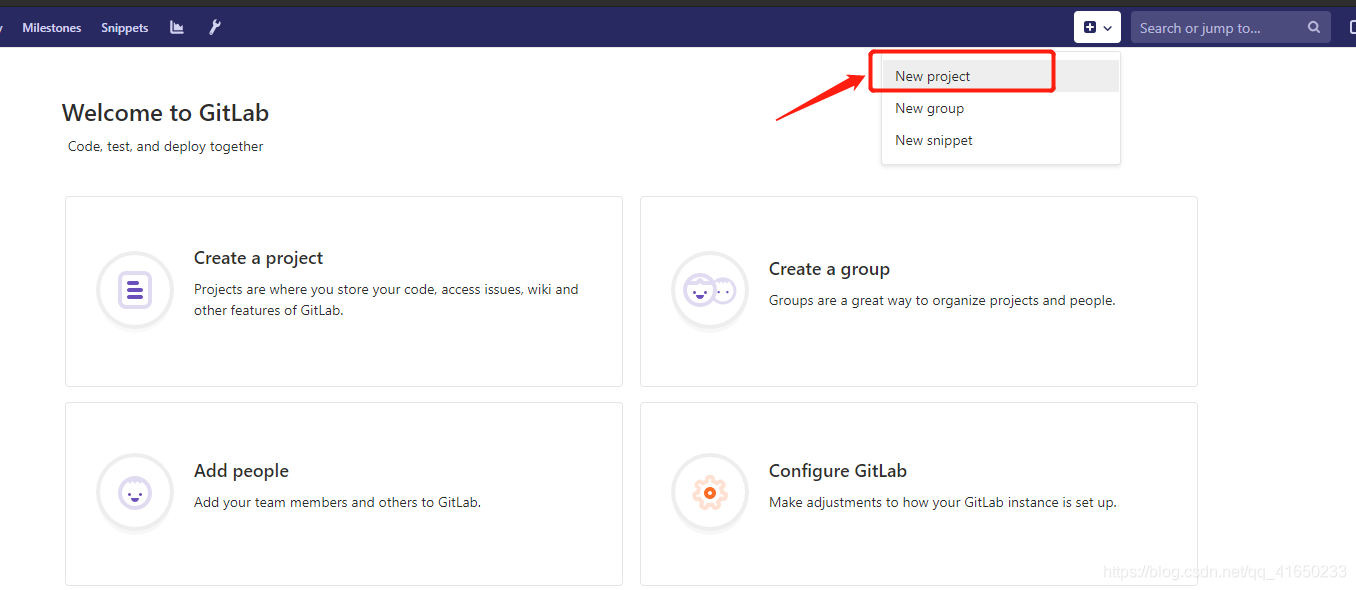
Task: Open the Create a project heading link
Action: 258,258
